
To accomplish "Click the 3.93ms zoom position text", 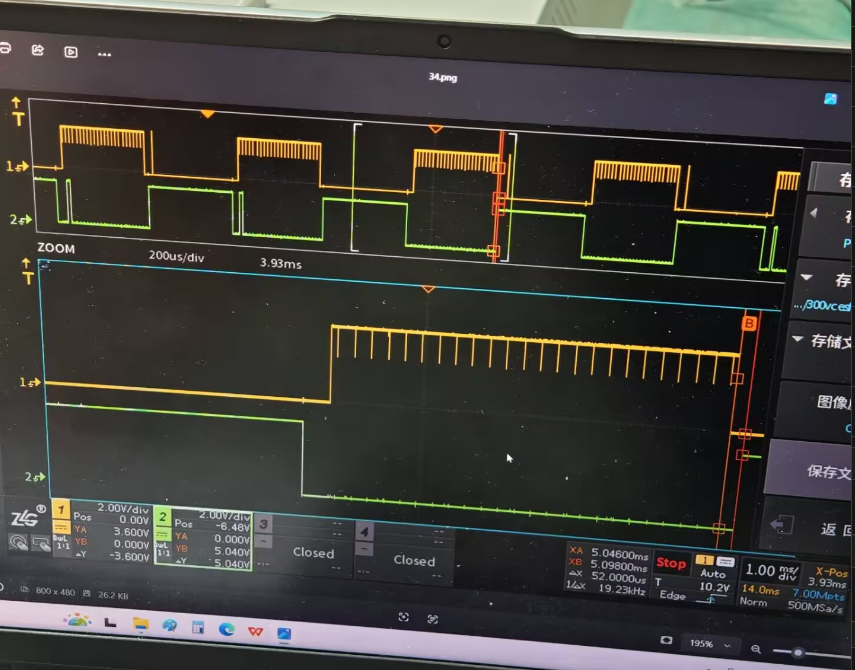I will click(x=280, y=263).
